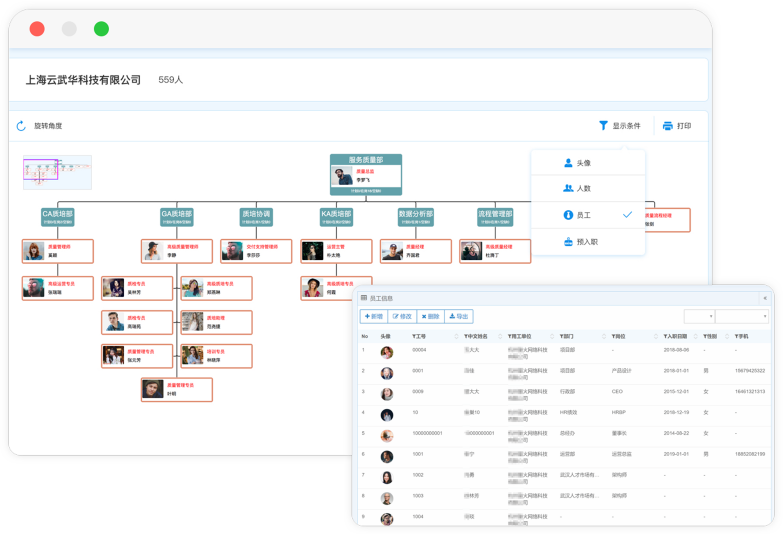
Task: Click the 预入职 icon in dropdown
Action: point(568,241)
